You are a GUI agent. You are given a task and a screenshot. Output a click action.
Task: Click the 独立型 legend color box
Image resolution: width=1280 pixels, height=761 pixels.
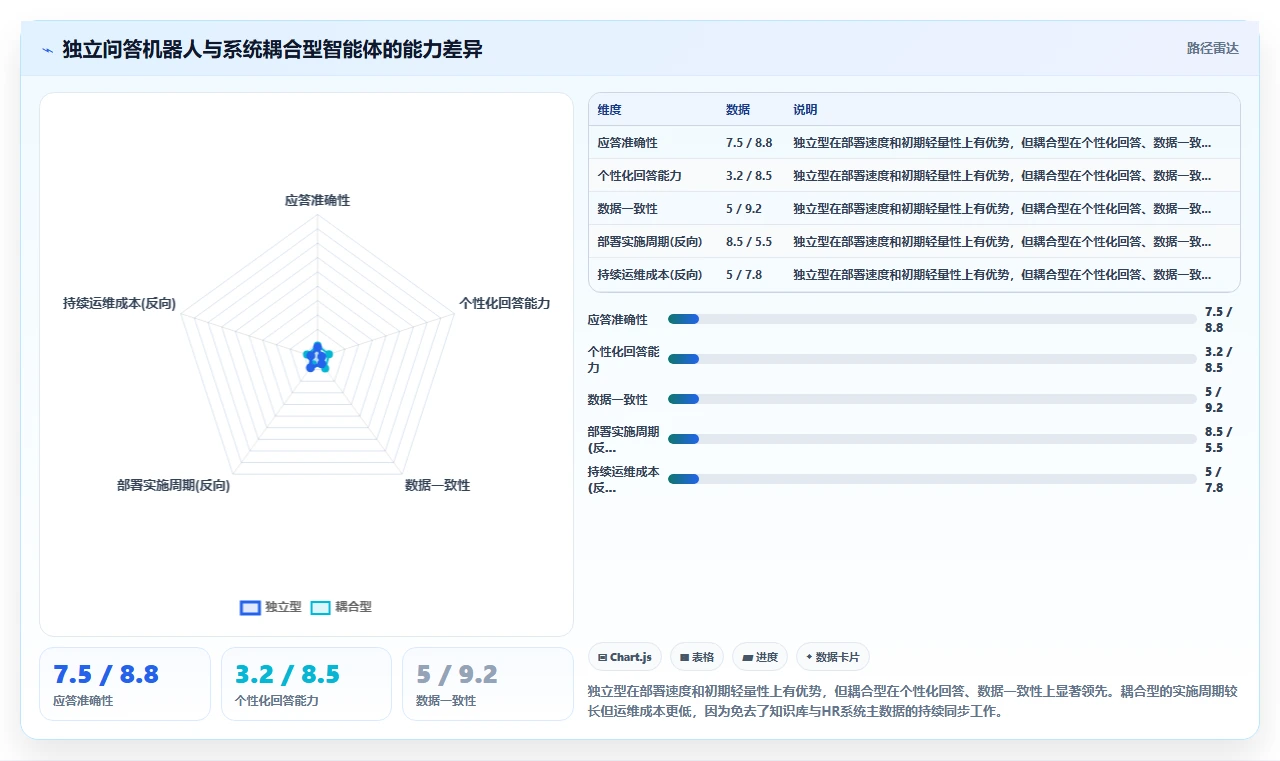pyautogui.click(x=250, y=607)
